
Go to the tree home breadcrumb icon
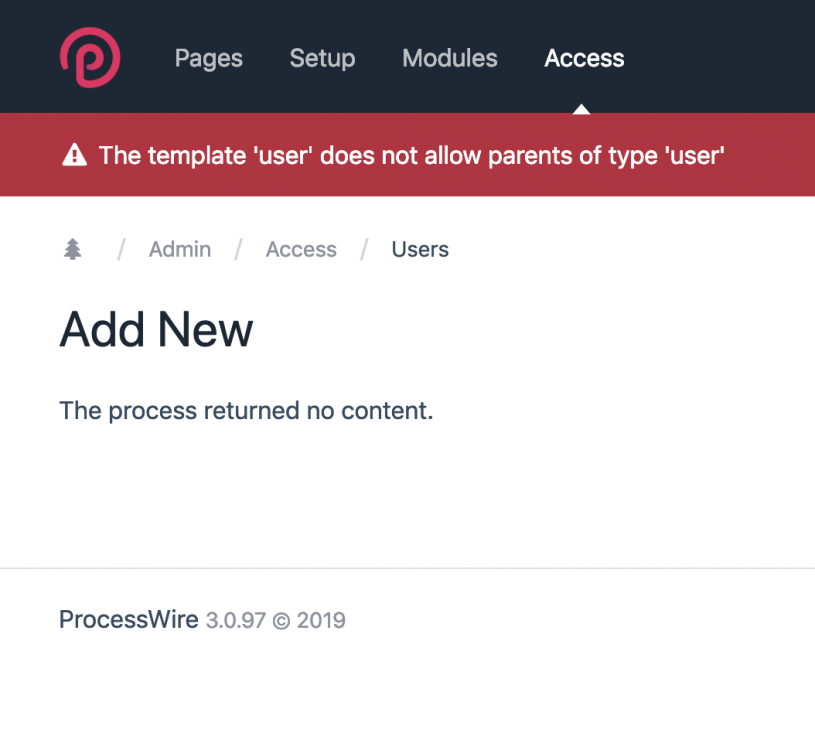tap(72, 249)
